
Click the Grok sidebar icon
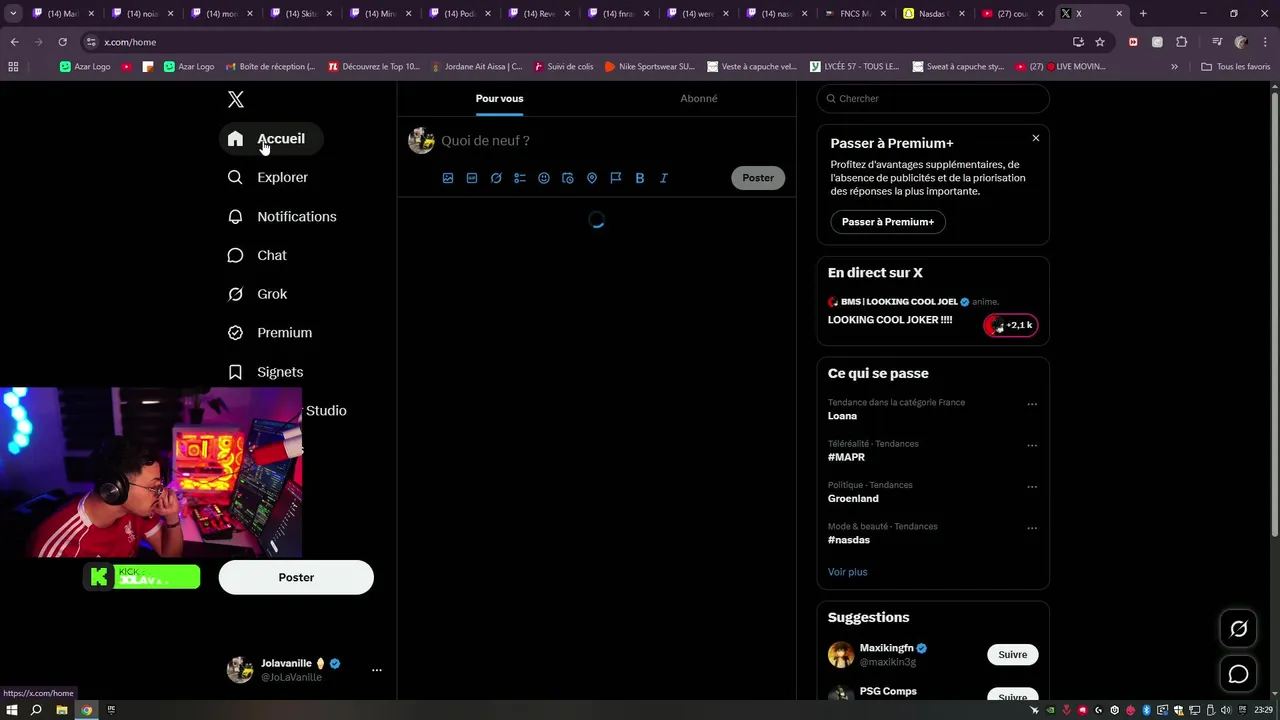pos(235,294)
